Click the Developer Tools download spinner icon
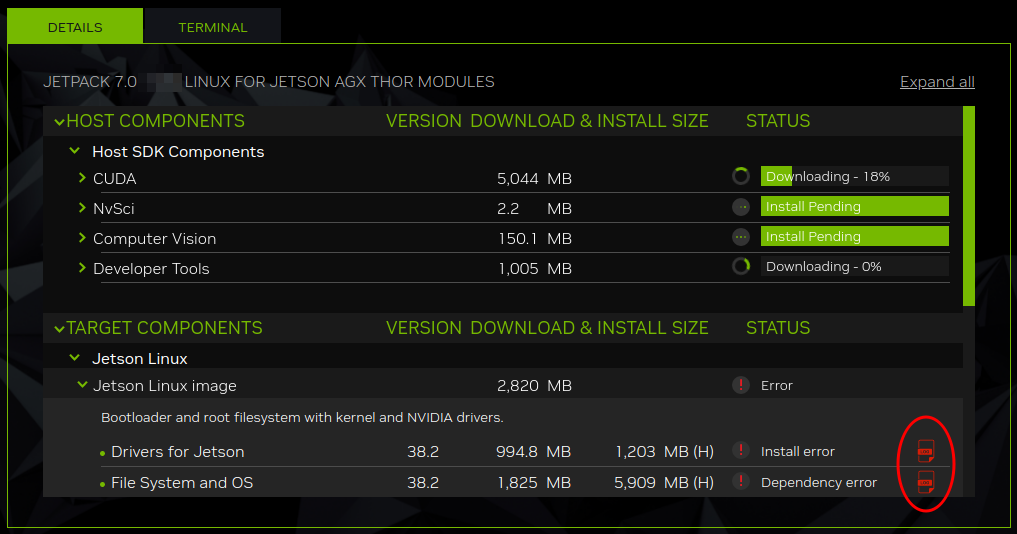Image resolution: width=1017 pixels, height=534 pixels. (741, 267)
